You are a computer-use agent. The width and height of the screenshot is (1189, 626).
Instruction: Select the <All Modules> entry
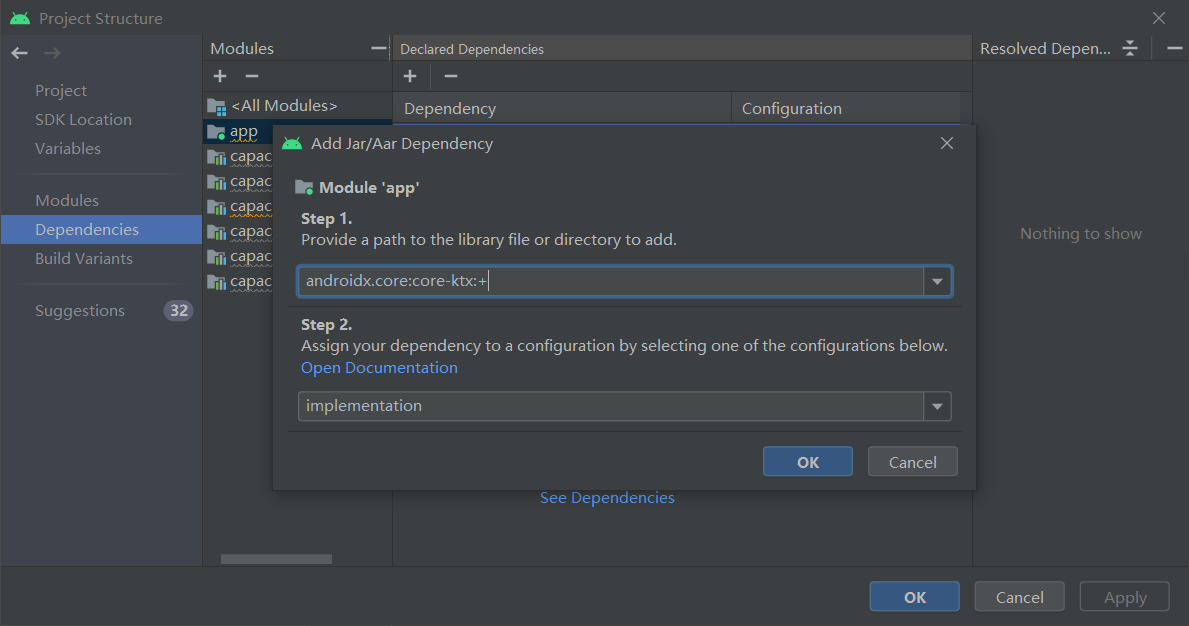(284, 106)
